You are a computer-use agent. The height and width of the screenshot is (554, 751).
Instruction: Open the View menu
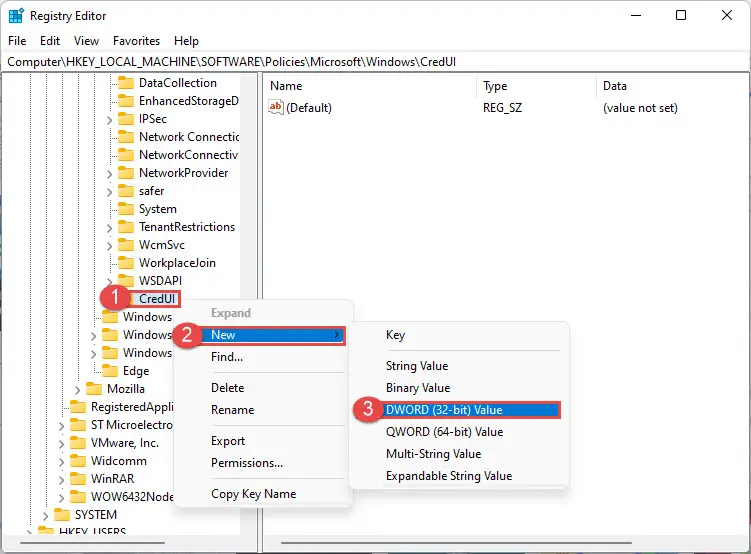86,41
